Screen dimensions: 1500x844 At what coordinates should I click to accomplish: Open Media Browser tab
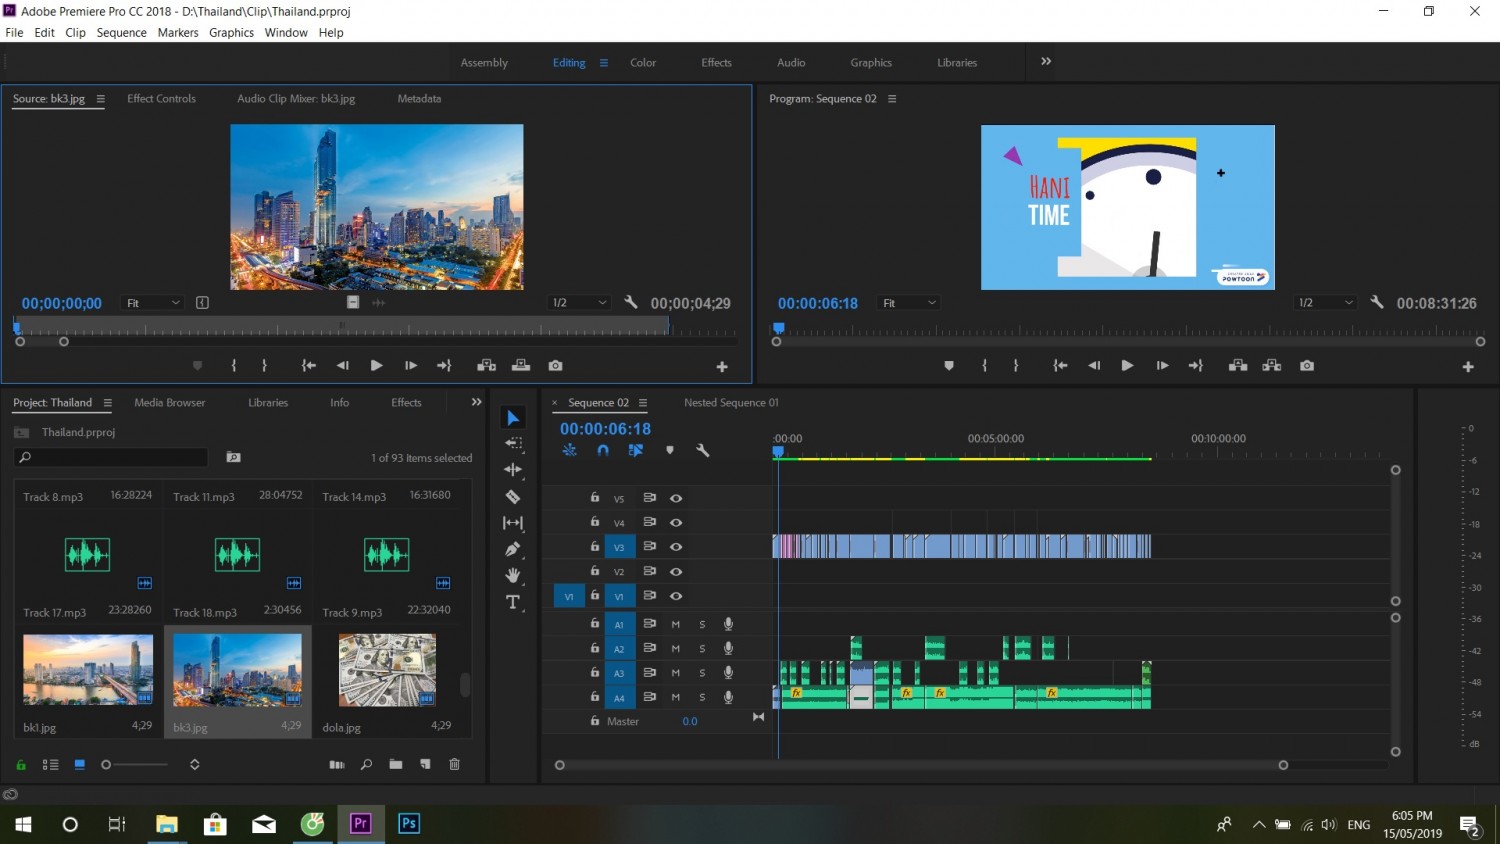click(x=170, y=402)
